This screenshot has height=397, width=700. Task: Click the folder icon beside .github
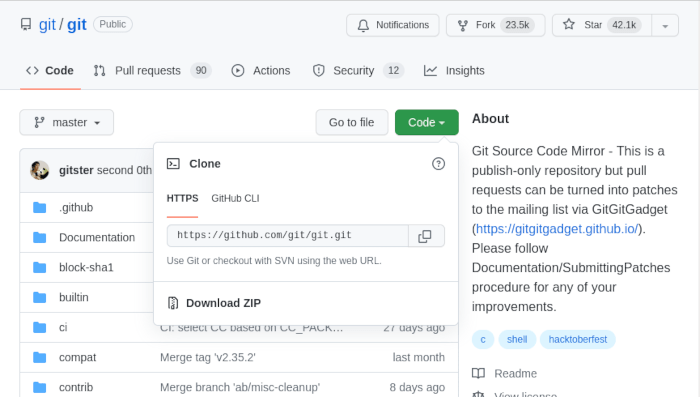click(40, 208)
